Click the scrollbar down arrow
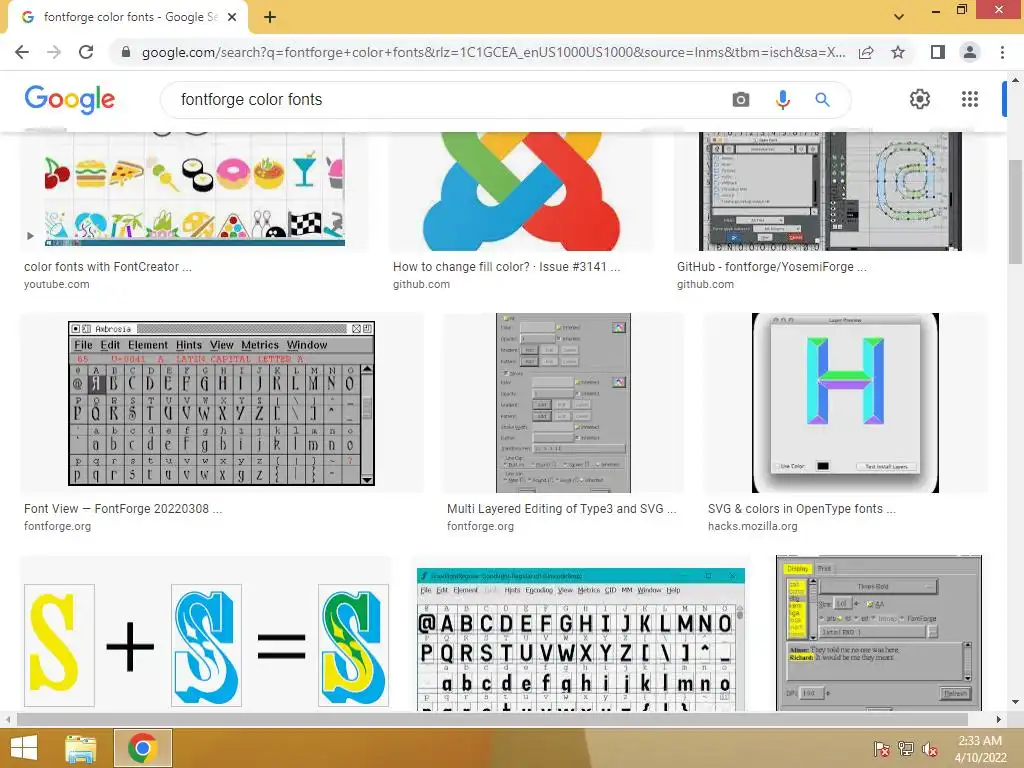 click(1015, 703)
